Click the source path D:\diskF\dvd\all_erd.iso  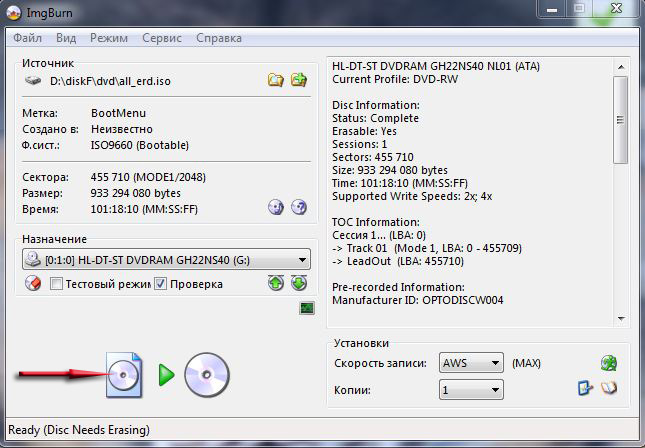coord(110,81)
